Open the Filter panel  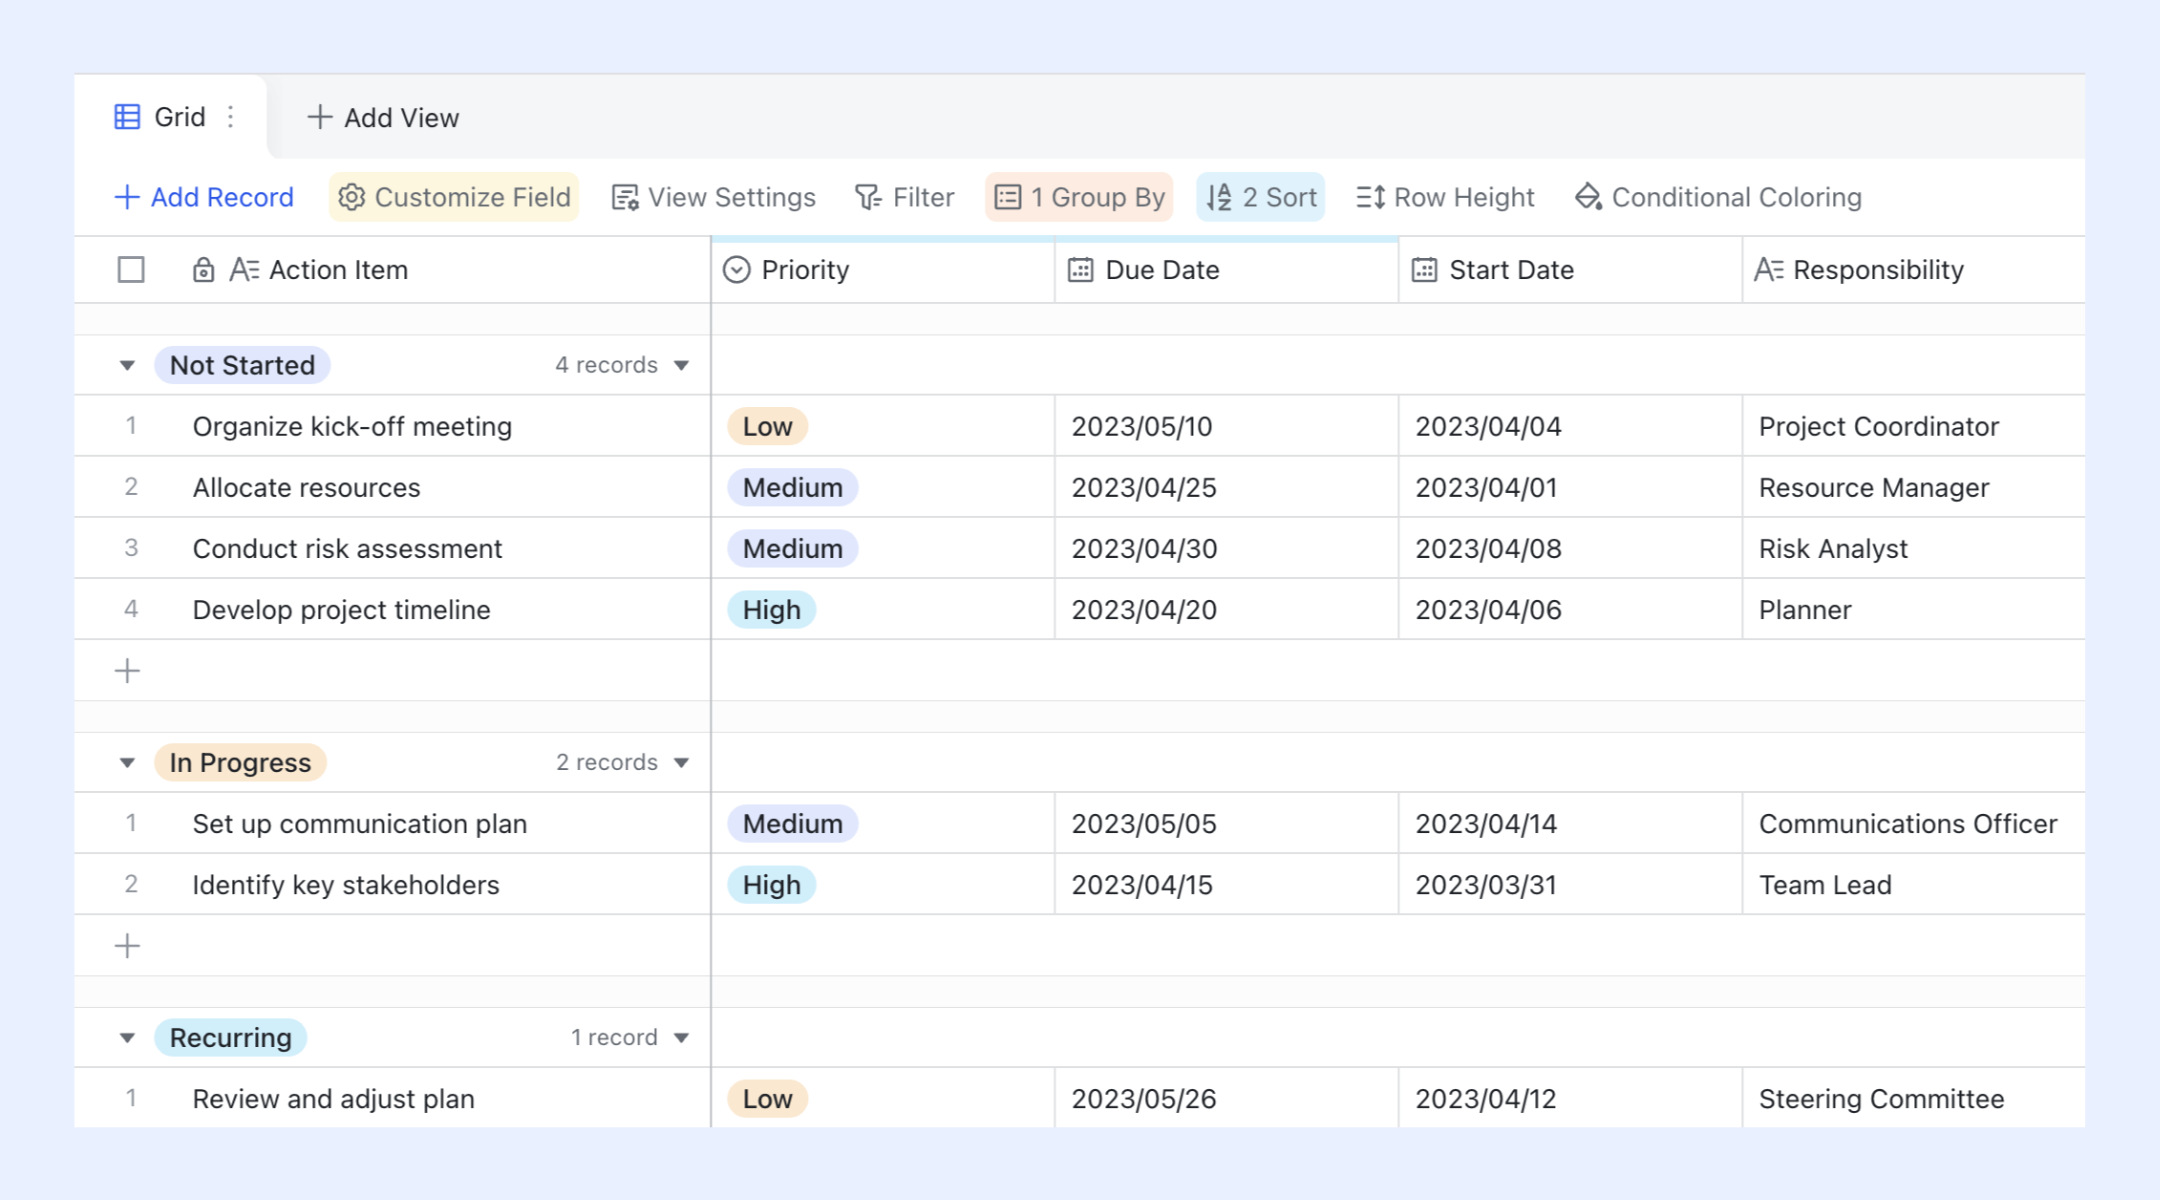905,197
